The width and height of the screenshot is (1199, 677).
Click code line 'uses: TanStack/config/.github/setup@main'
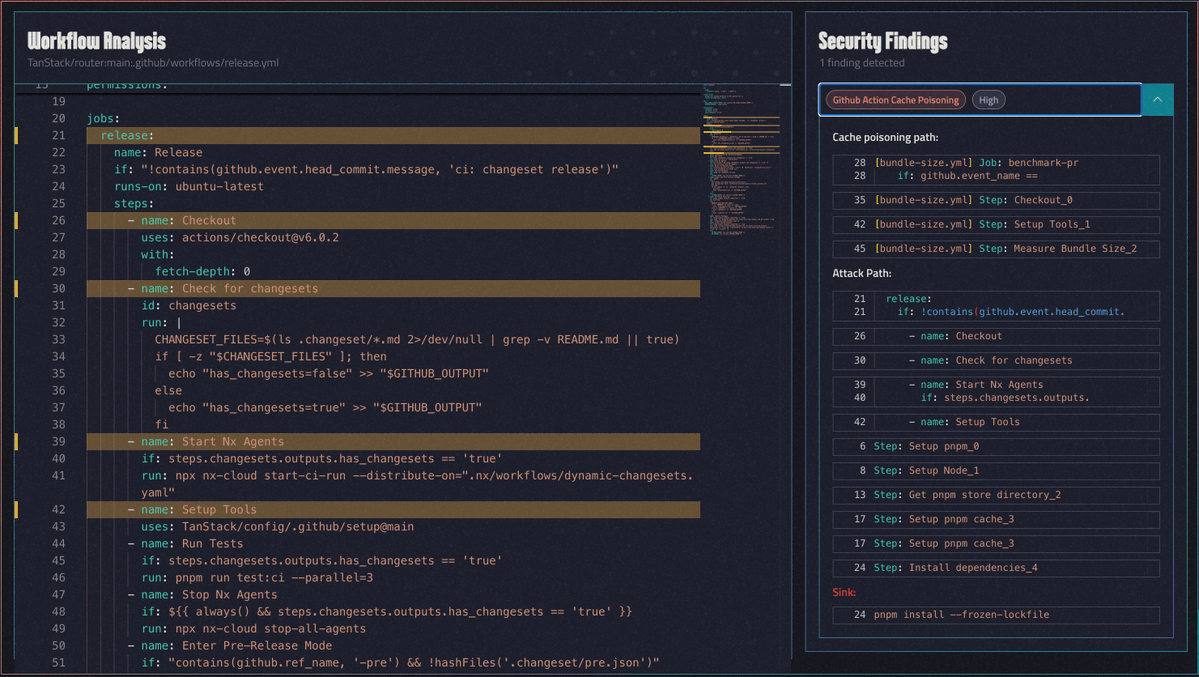point(278,527)
